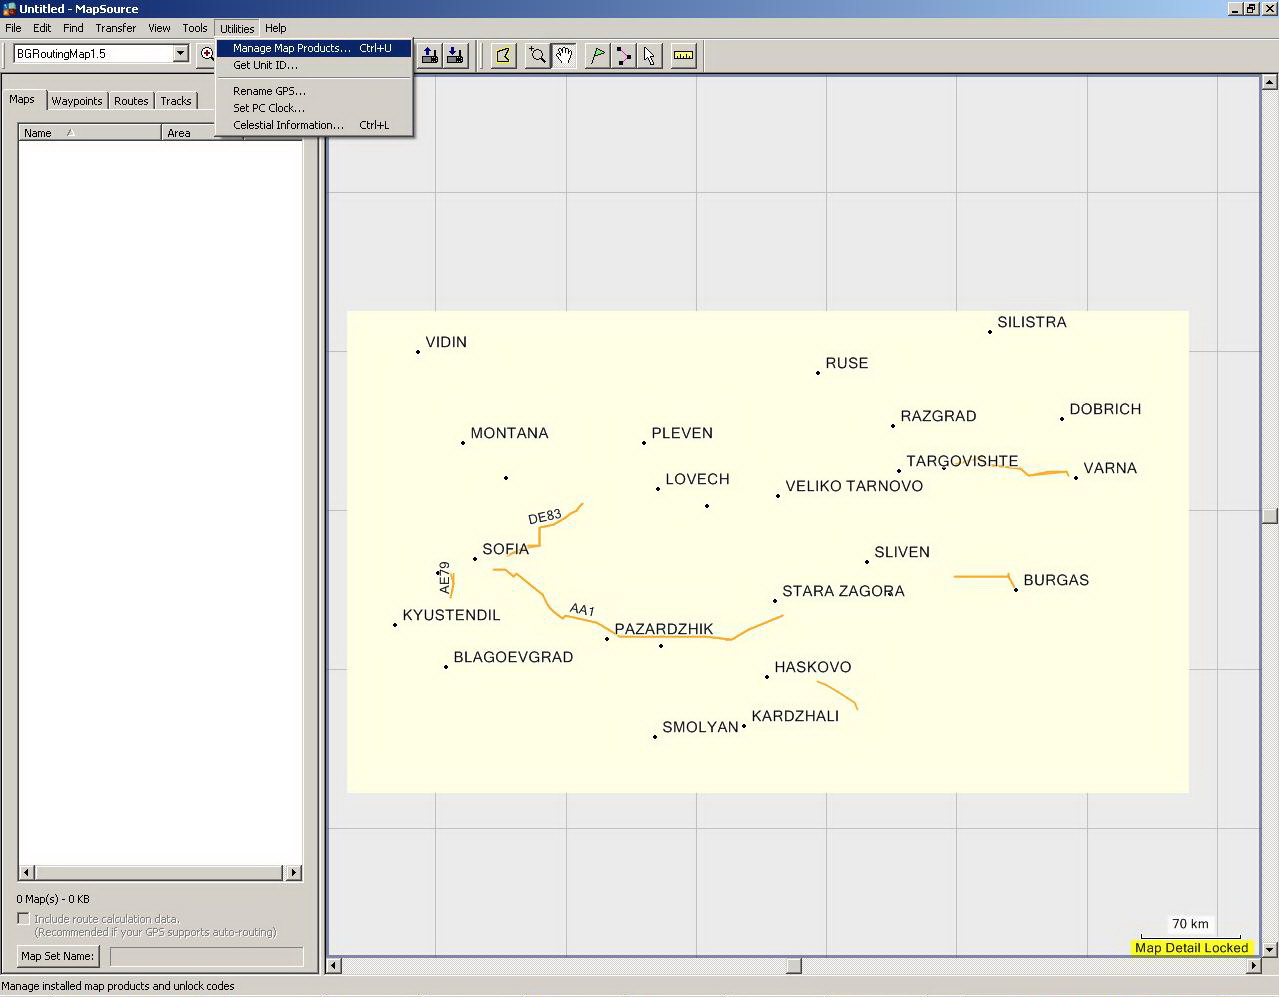Select the Selection arrow tool

pos(650,56)
